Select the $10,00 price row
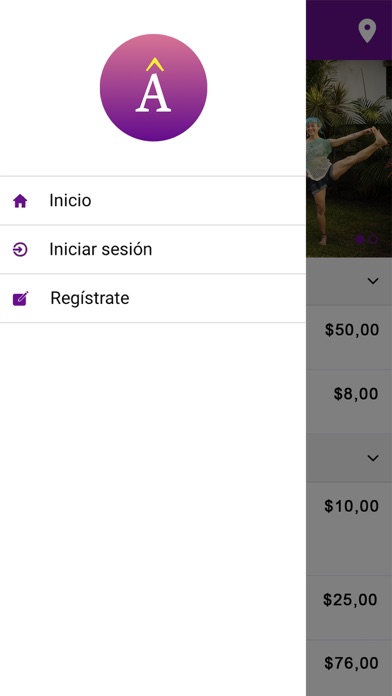Viewport: 392px width, 696px height. point(349,528)
